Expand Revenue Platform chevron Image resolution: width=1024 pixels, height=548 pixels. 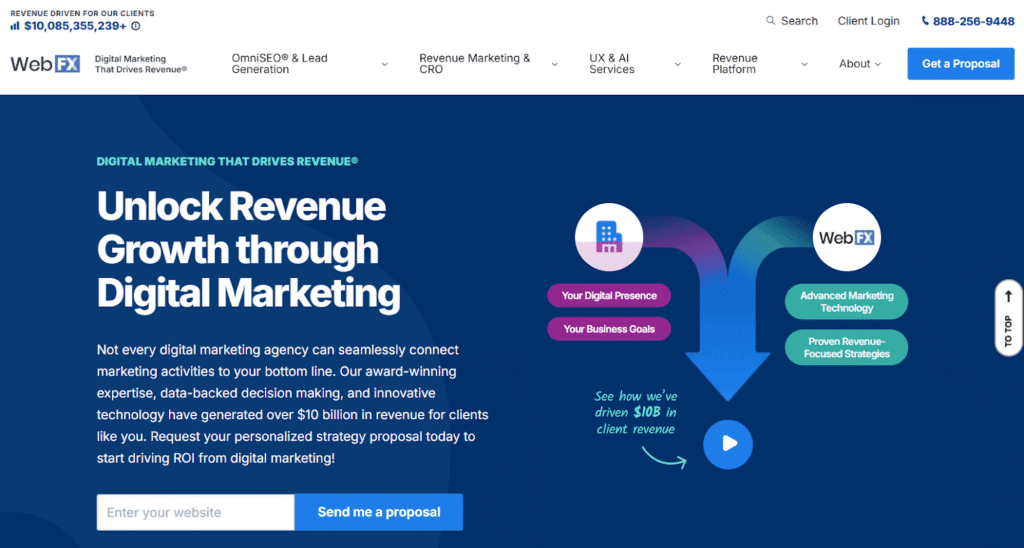[x=805, y=64]
